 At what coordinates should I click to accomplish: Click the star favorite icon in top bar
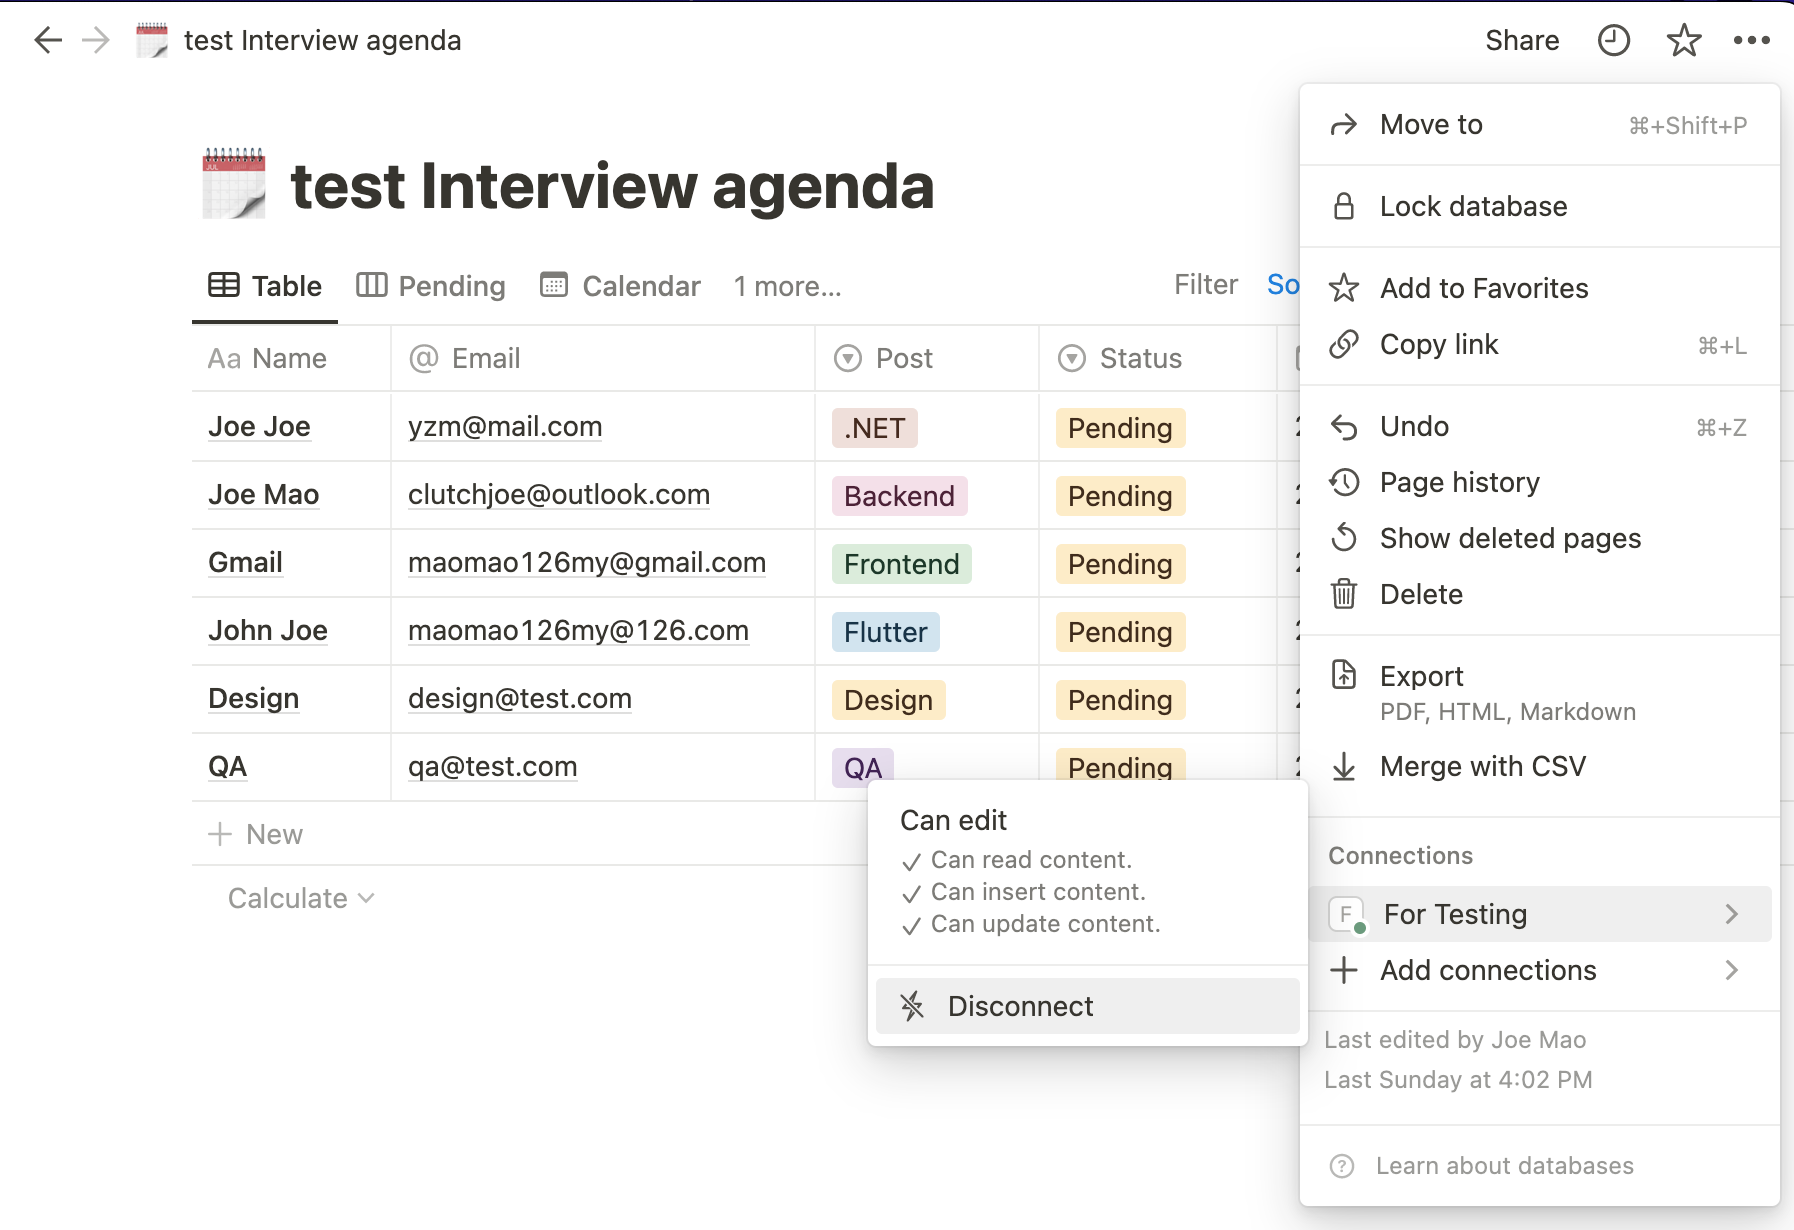[1684, 40]
